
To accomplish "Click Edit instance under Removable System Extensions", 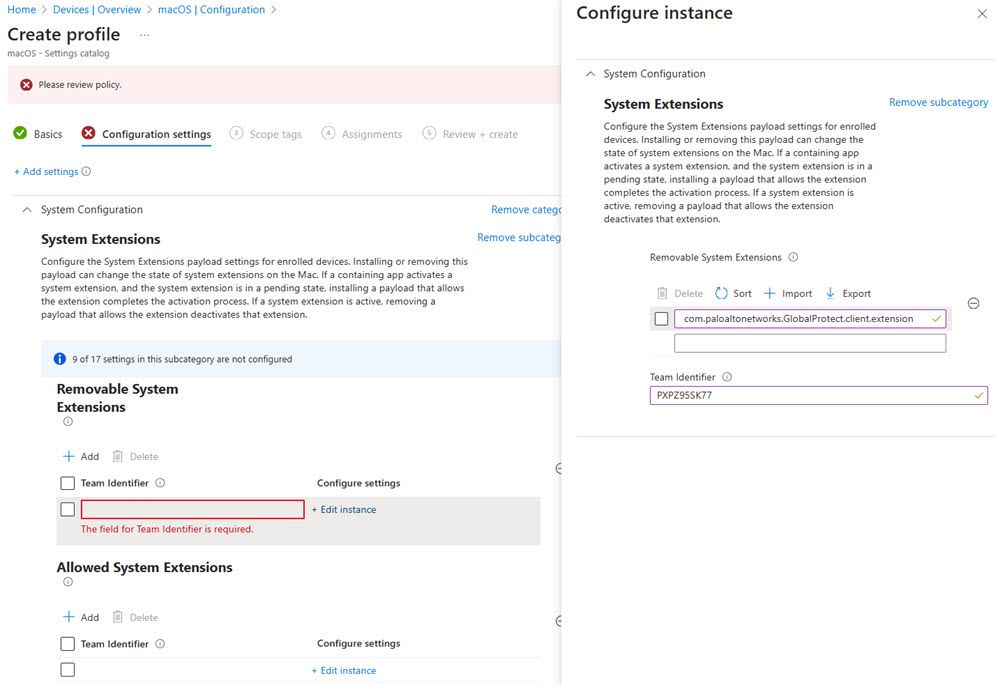I will click(x=344, y=510).
